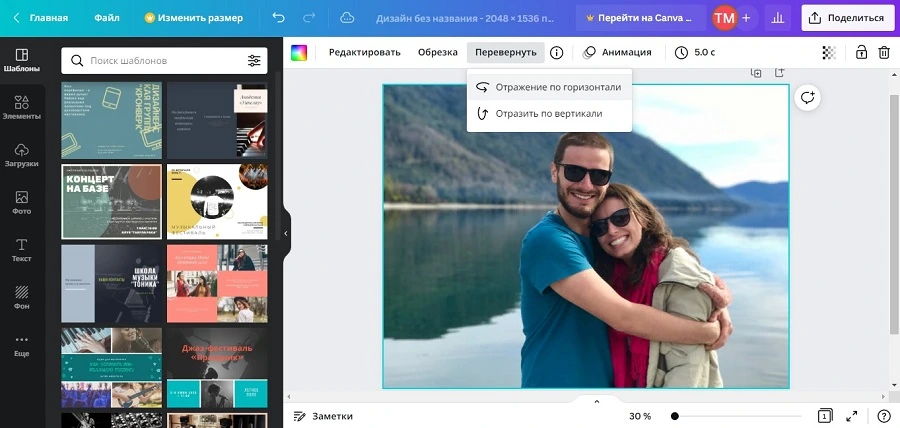Open the Анимация animation panel

[x=617, y=52]
